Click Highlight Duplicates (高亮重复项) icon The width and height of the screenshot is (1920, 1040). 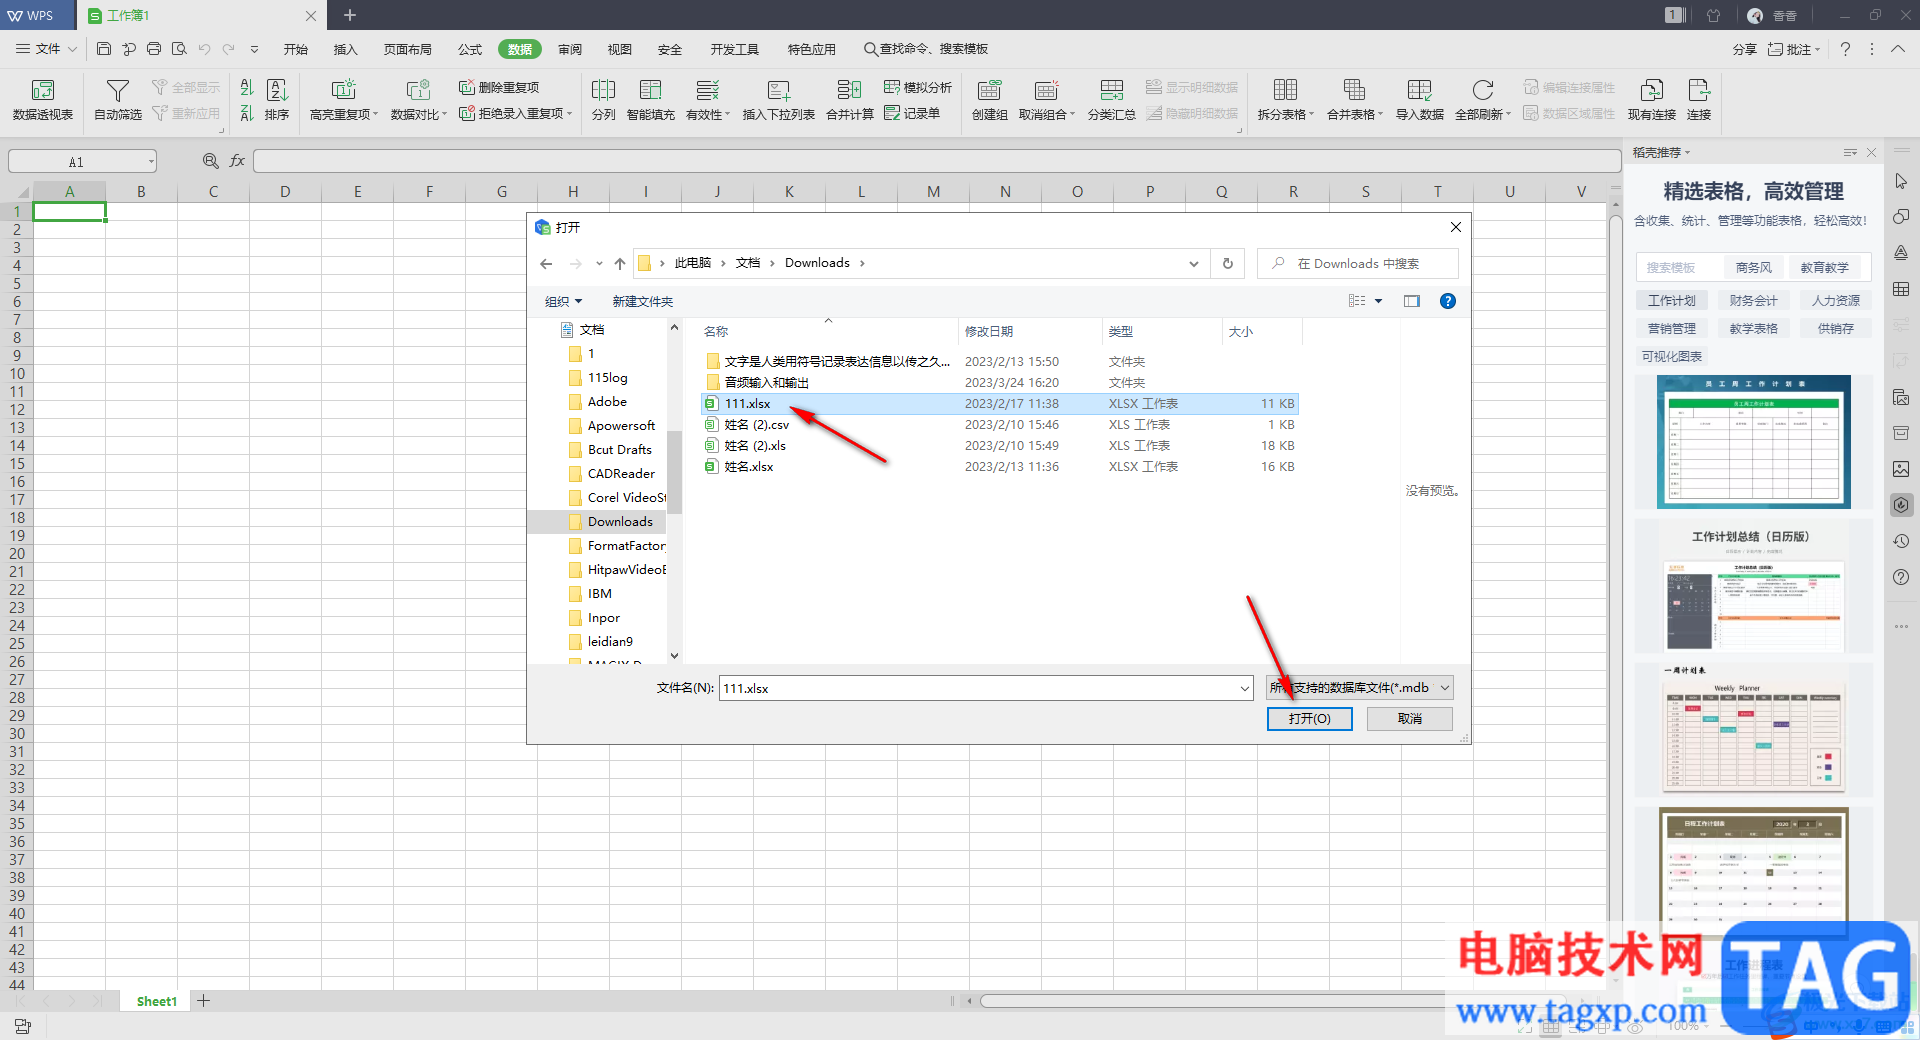344,90
